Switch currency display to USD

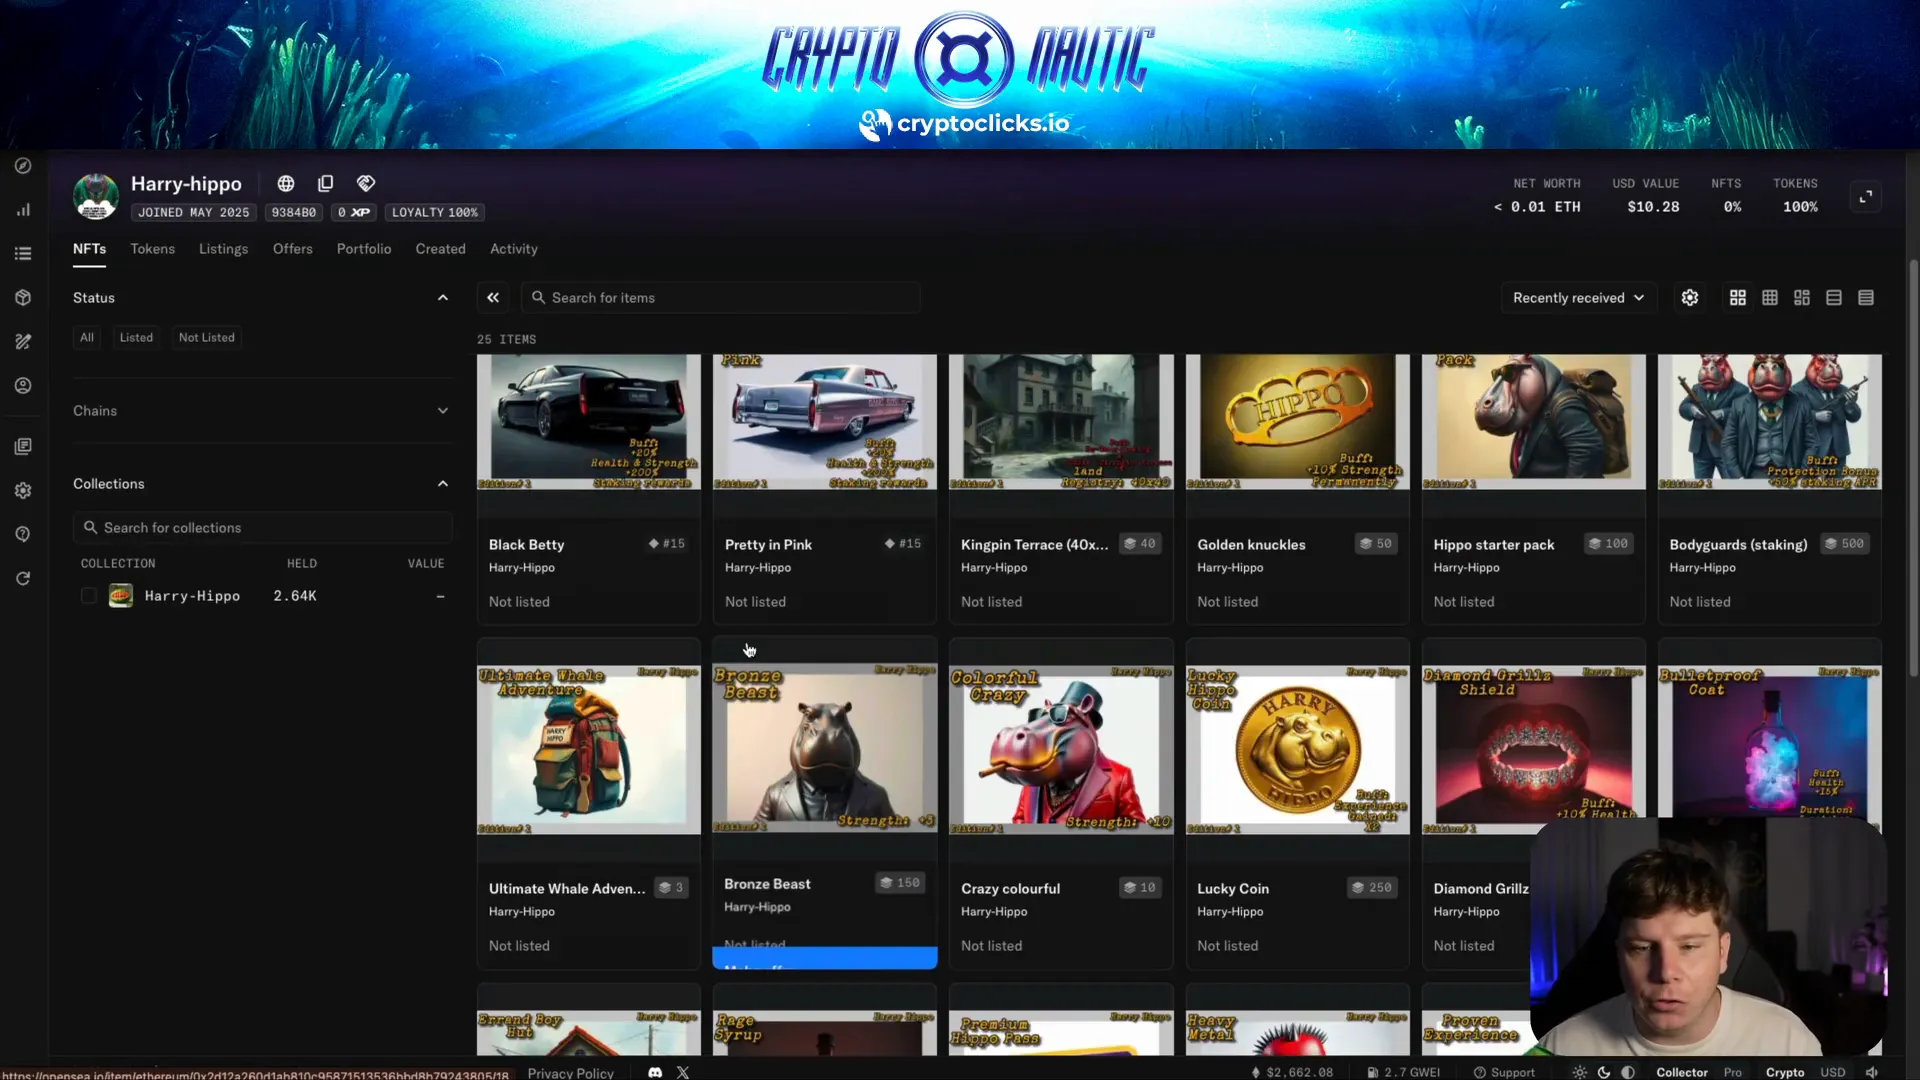[x=1833, y=1072]
